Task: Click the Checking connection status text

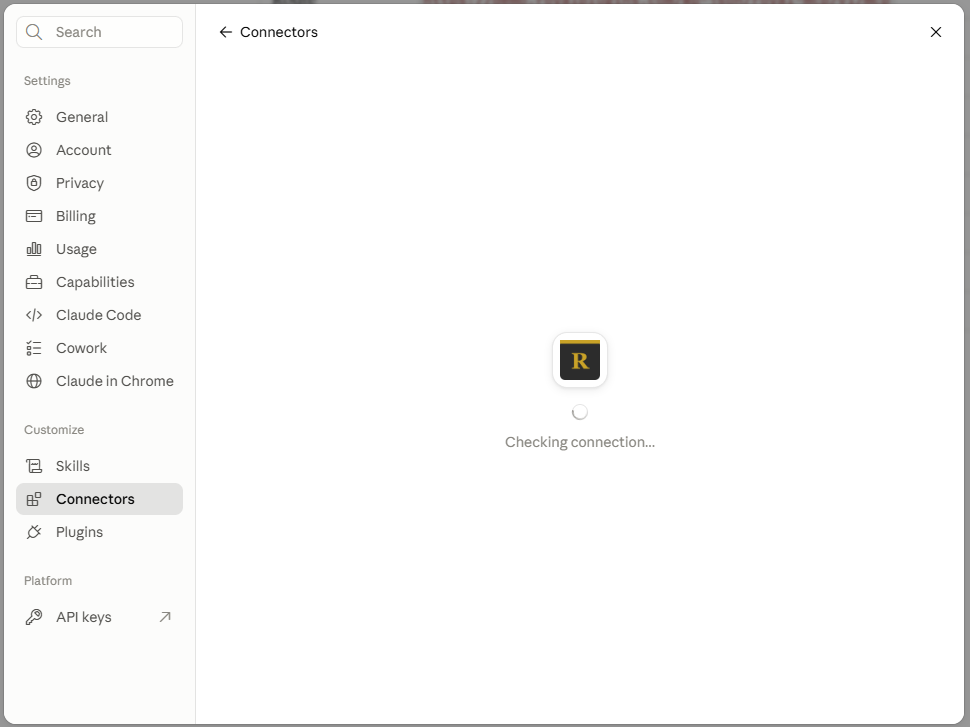Action: tap(580, 442)
